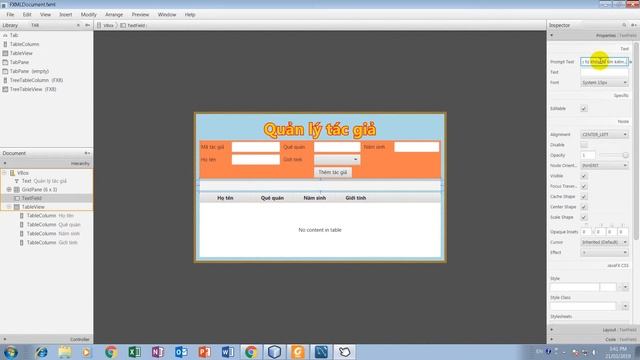Collapse the VBox tree node
The height and width of the screenshot is (360, 640).
point(4,173)
